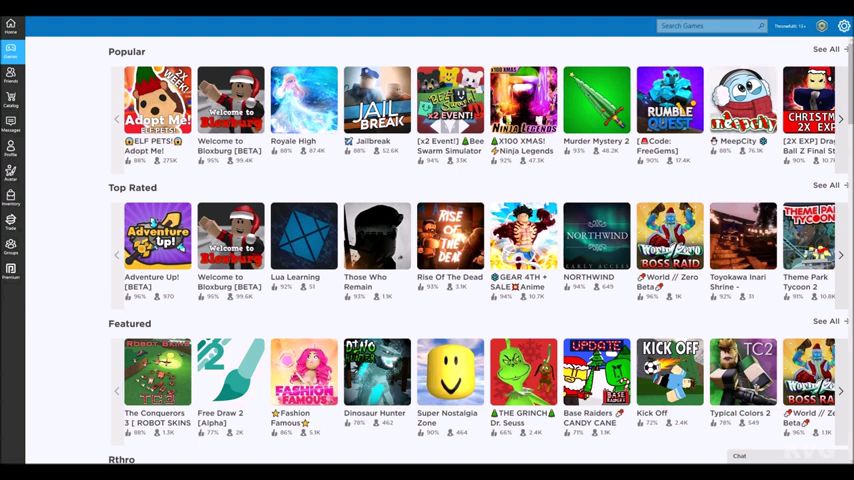Open the Jailbreak game thumbnail
The width and height of the screenshot is (854, 480).
377,100
